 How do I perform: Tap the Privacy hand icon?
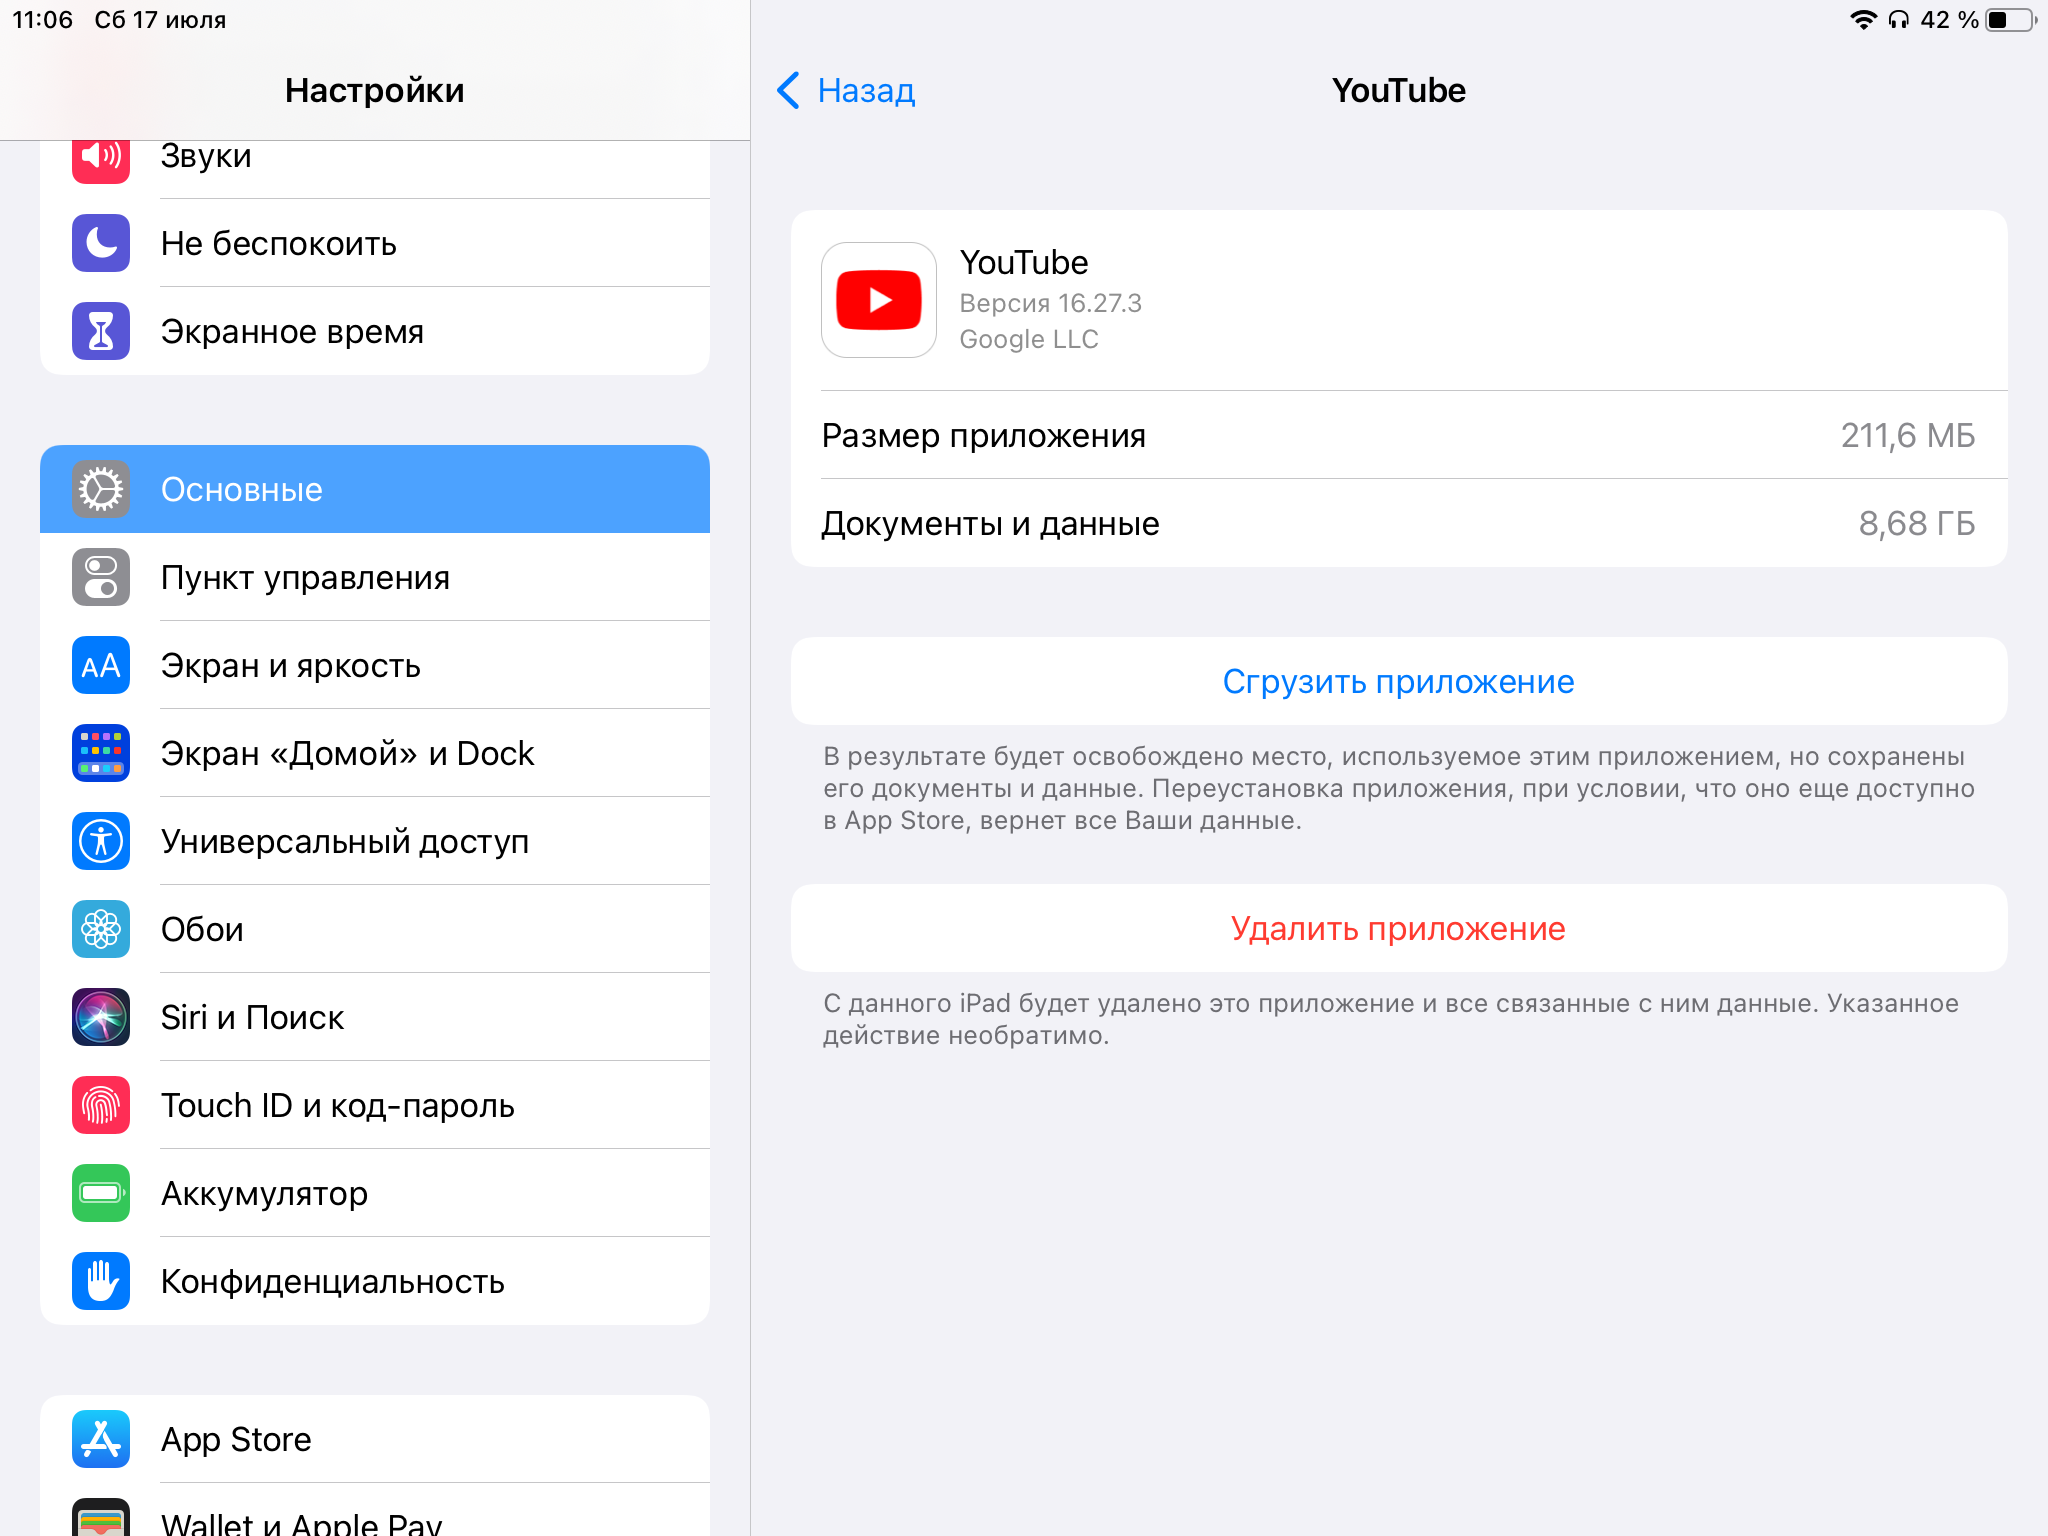101,1281
